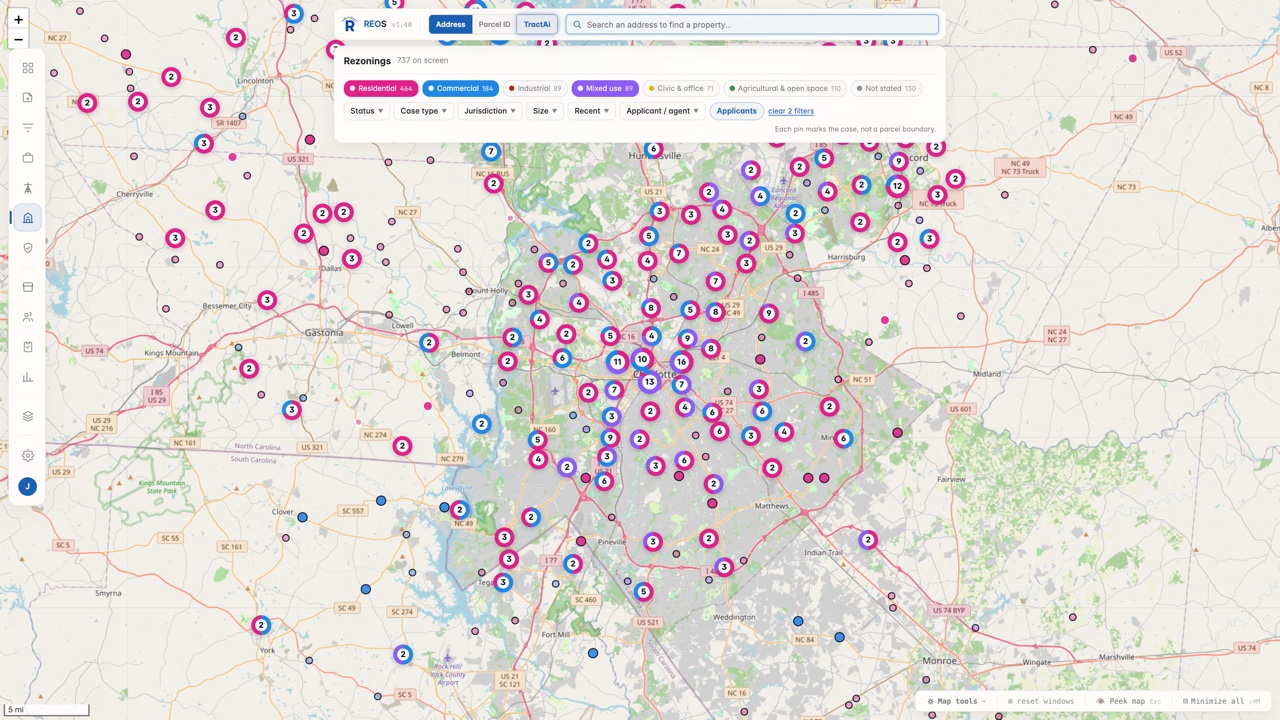Screen dimensions: 1280x720
Task: Click the search magnifier icon in field
Action: pyautogui.click(x=577, y=24)
